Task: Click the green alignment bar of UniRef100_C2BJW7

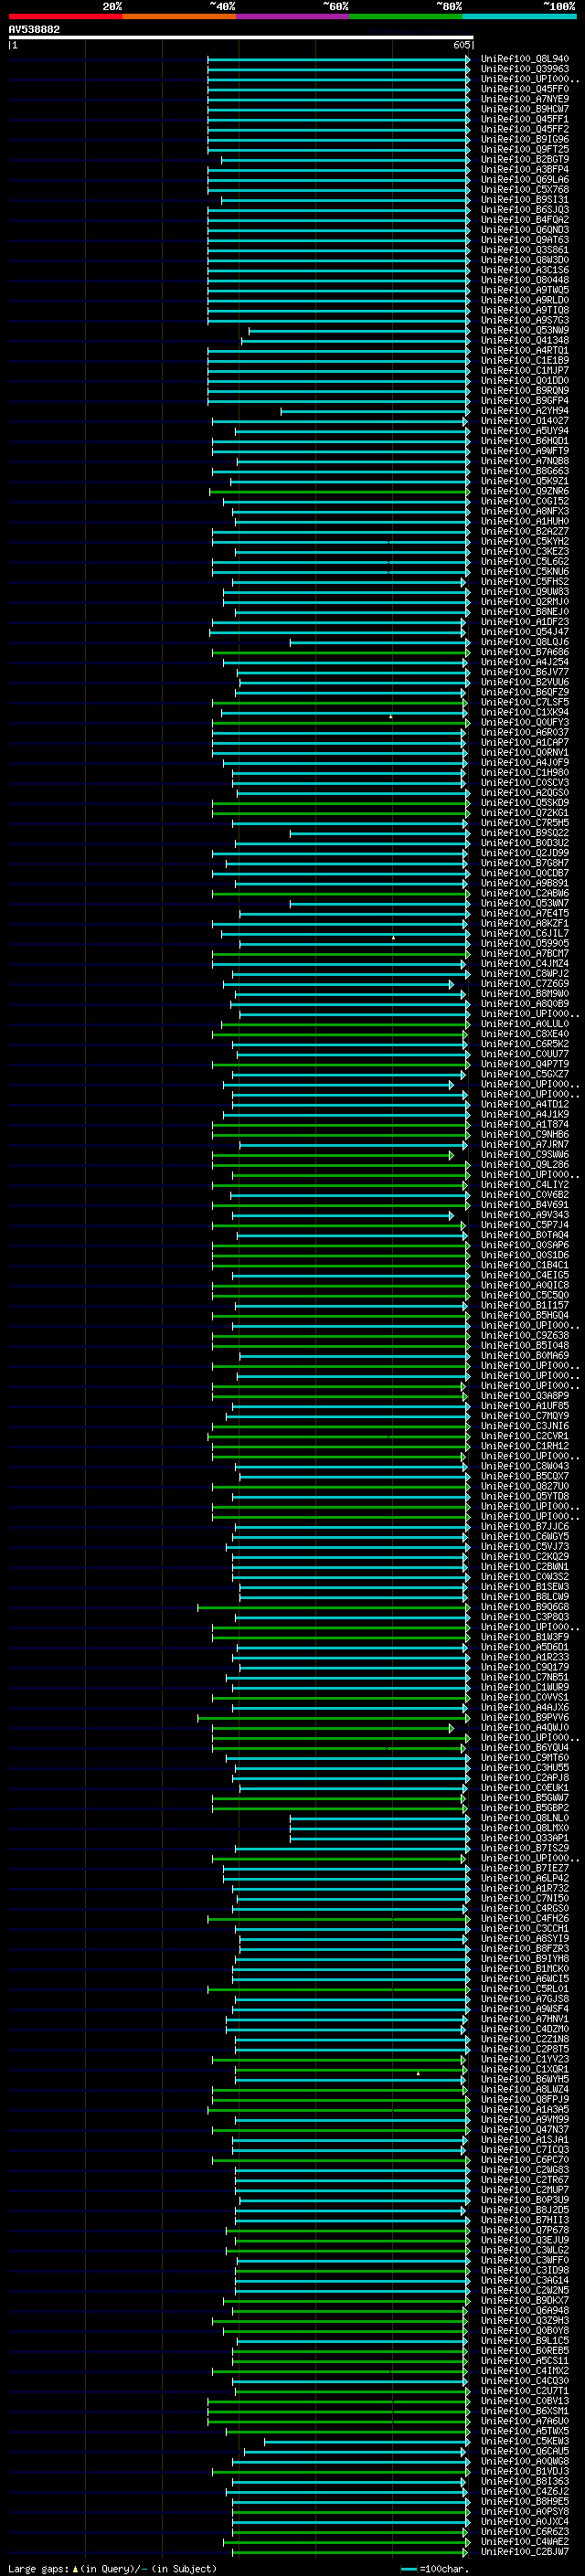Action: coord(350,2551)
